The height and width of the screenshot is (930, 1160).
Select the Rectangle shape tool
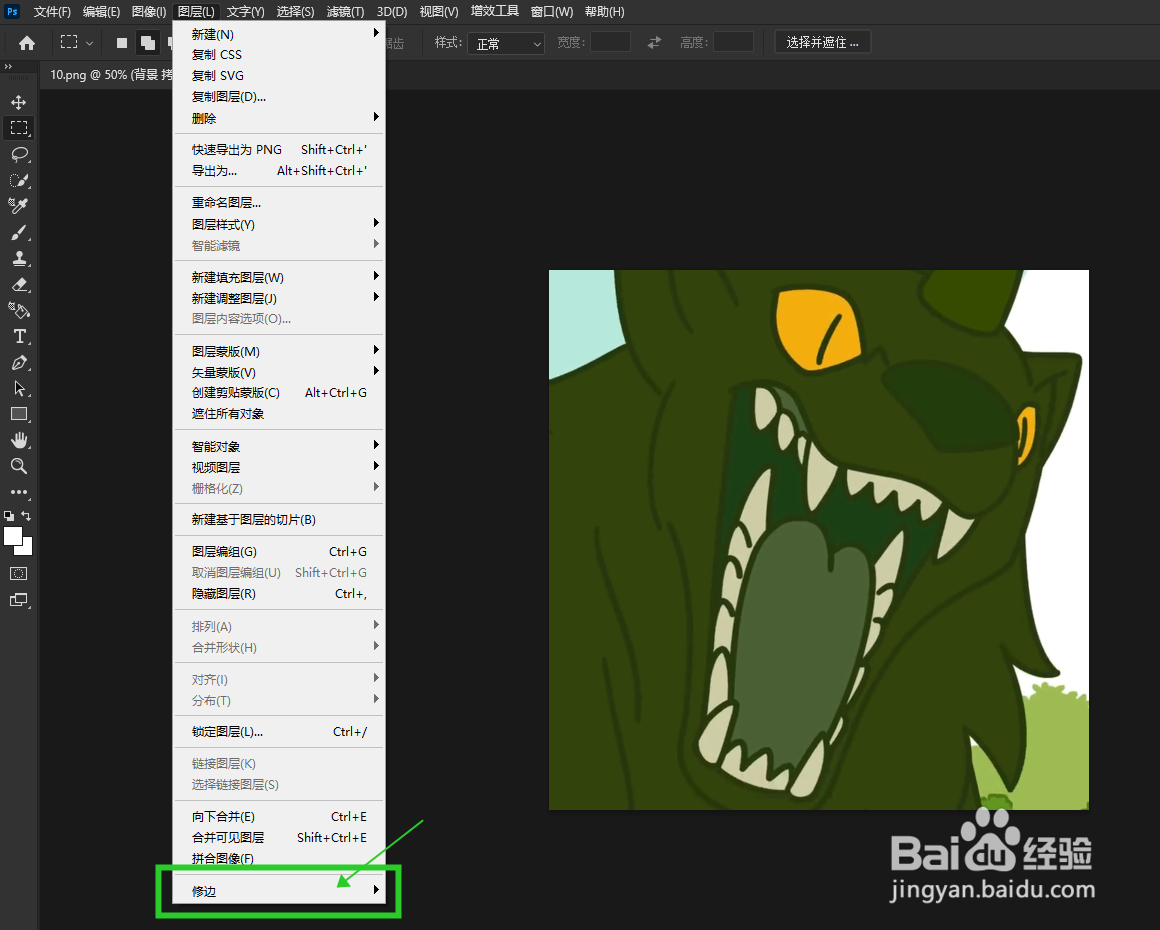click(18, 414)
